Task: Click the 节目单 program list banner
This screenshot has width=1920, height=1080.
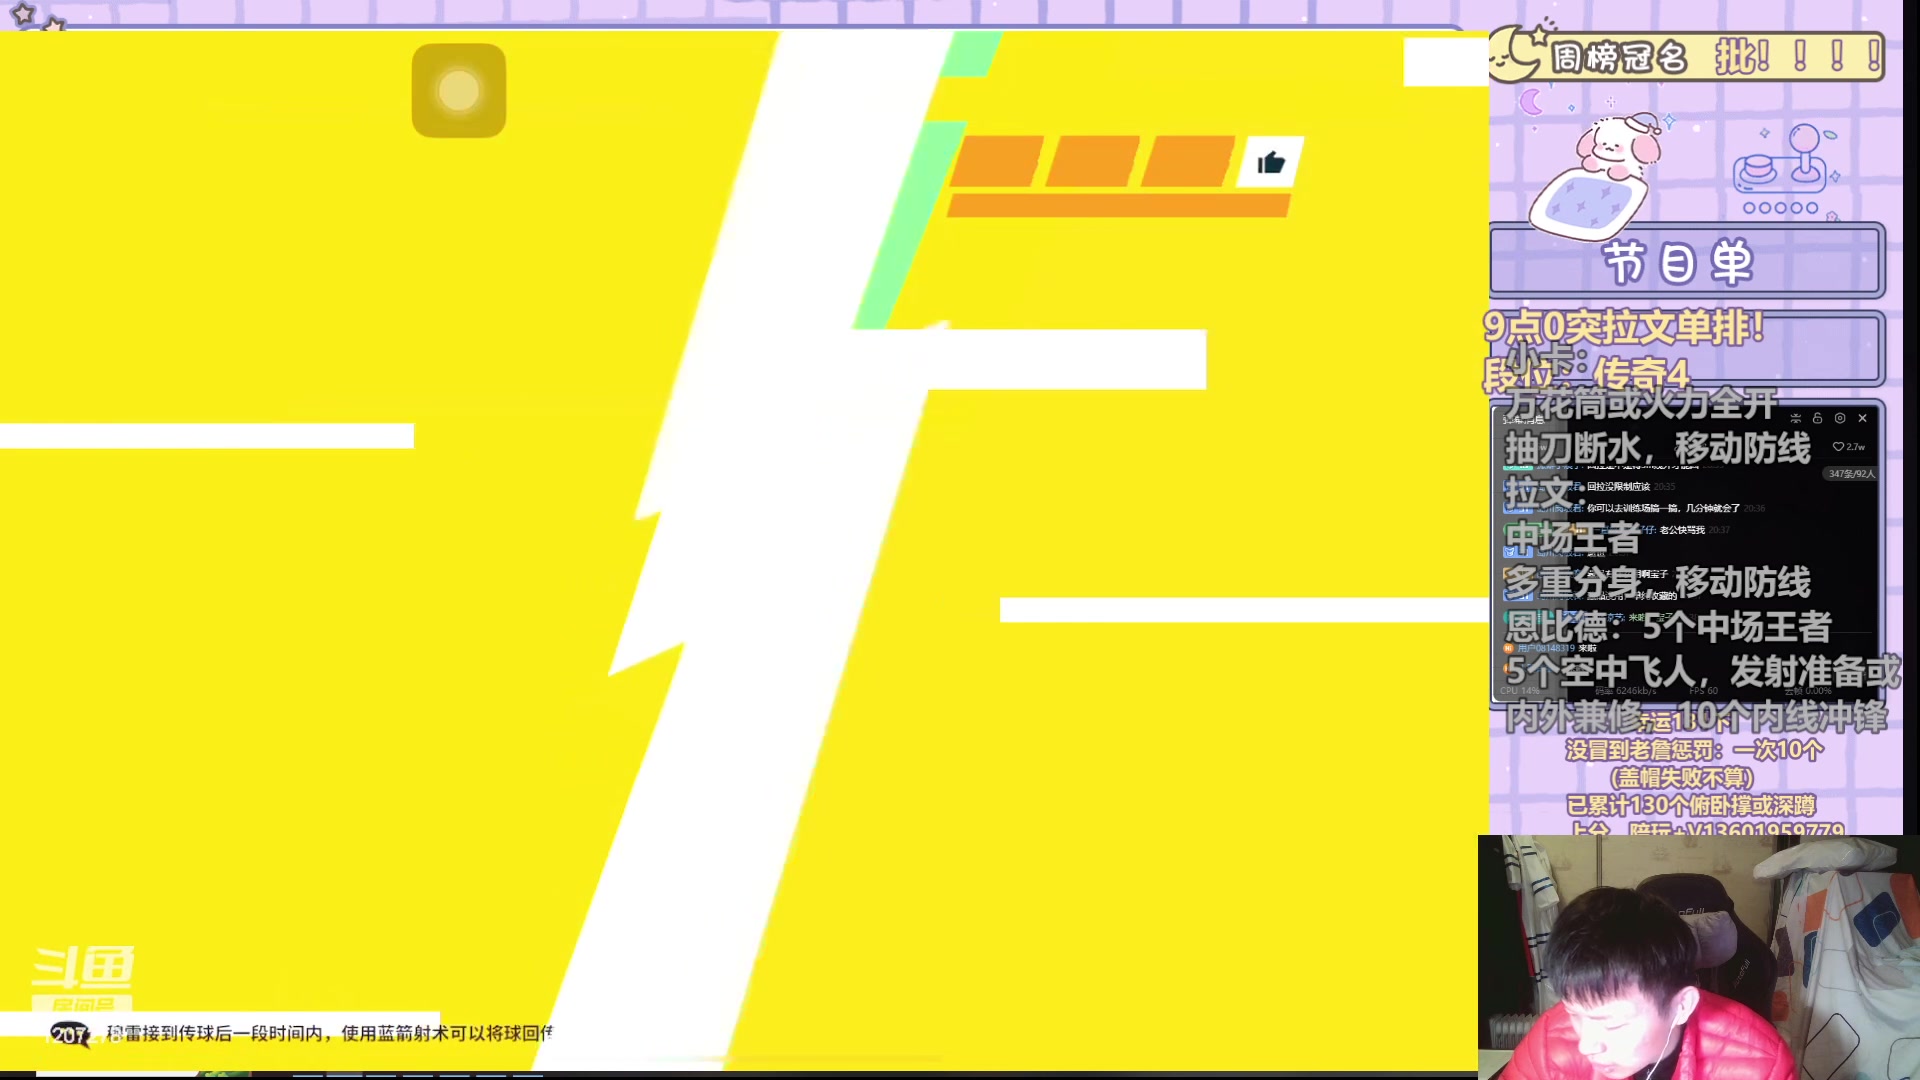Action: (x=1687, y=262)
